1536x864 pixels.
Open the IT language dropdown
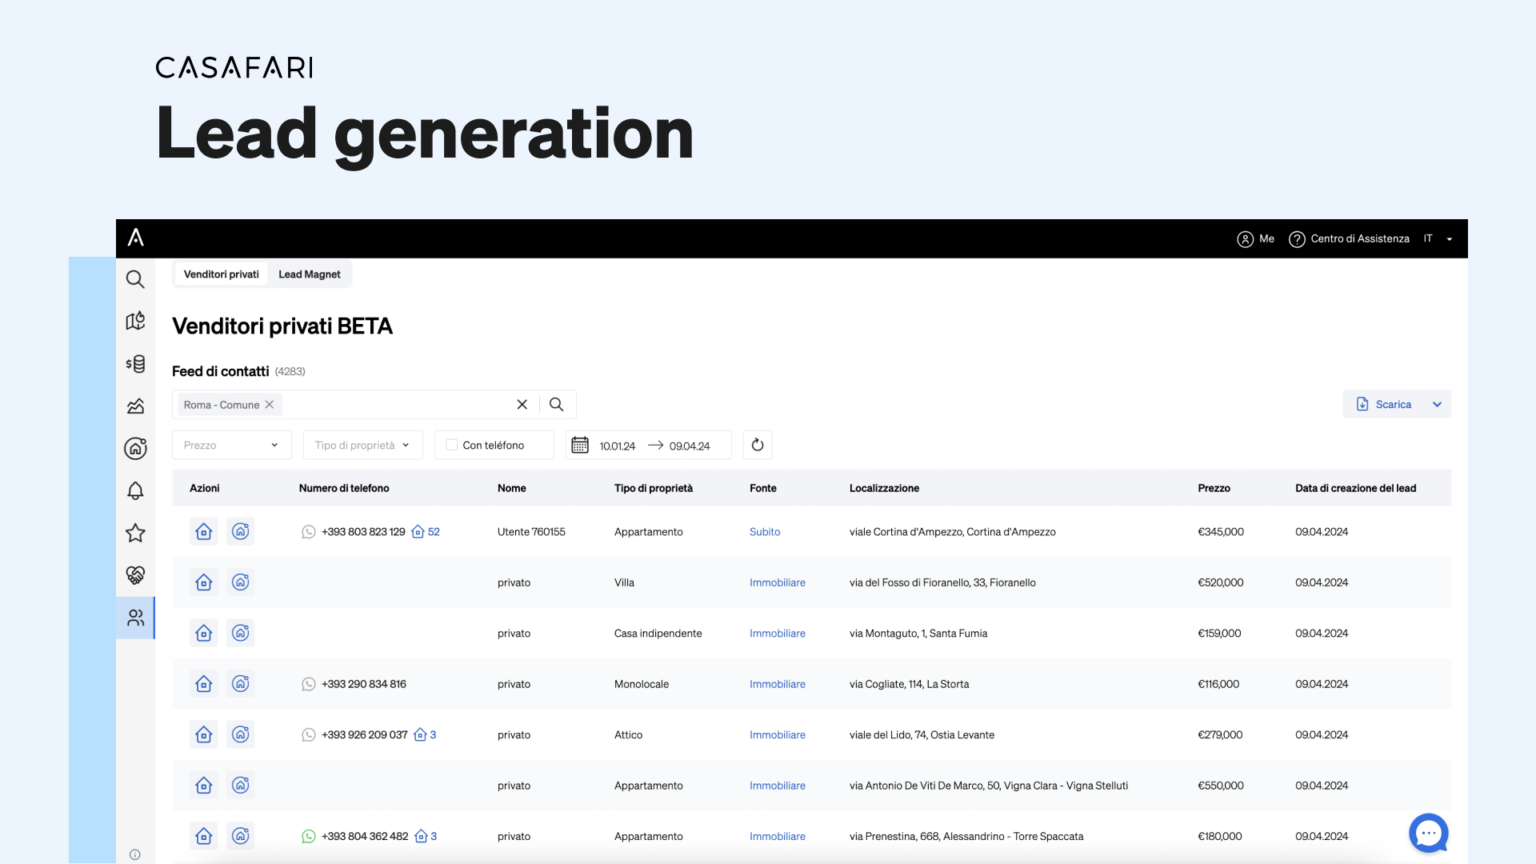click(x=1438, y=239)
